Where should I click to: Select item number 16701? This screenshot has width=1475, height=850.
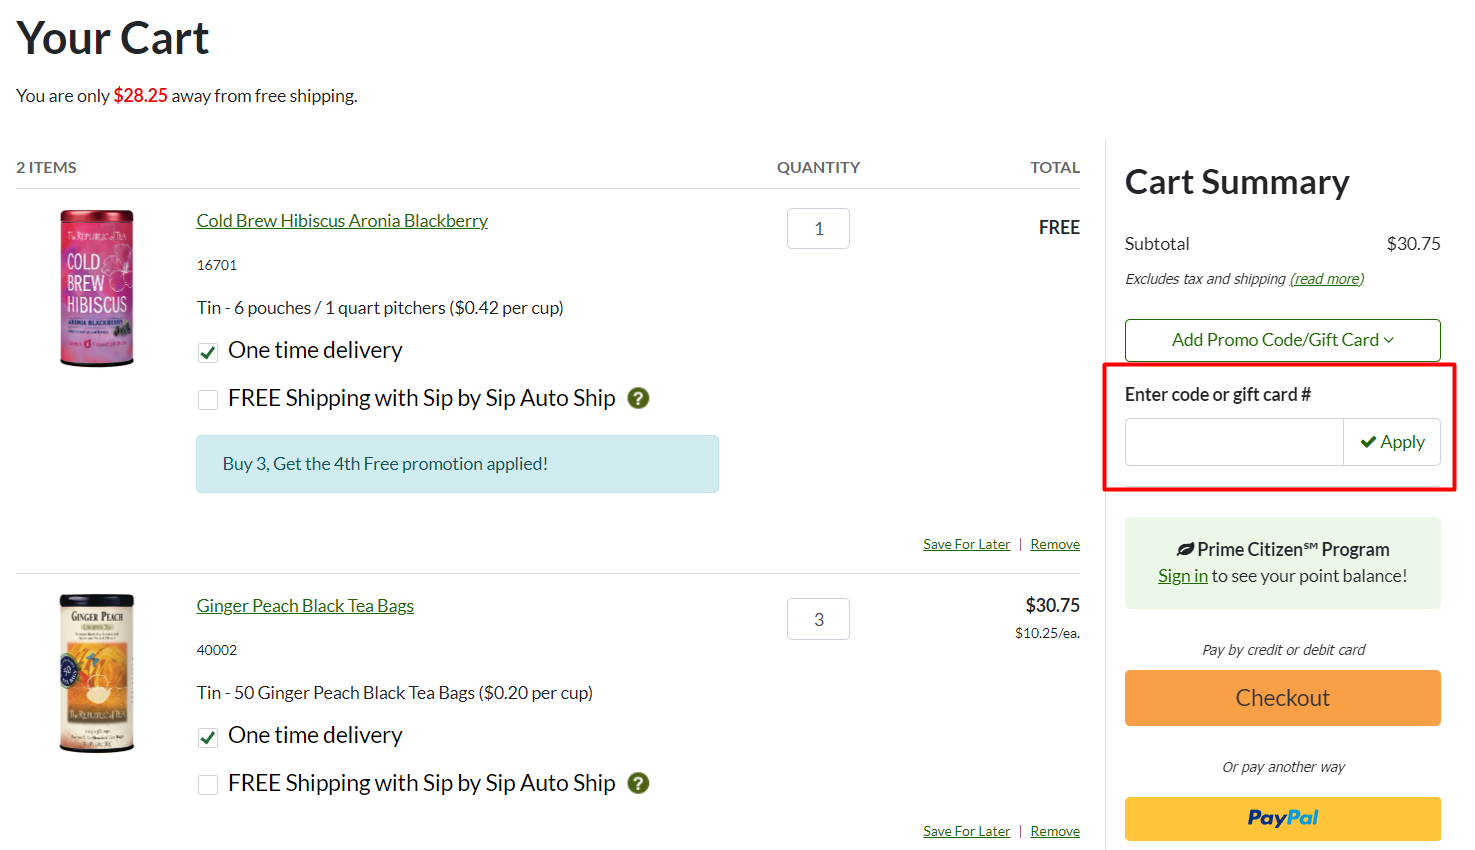point(217,265)
